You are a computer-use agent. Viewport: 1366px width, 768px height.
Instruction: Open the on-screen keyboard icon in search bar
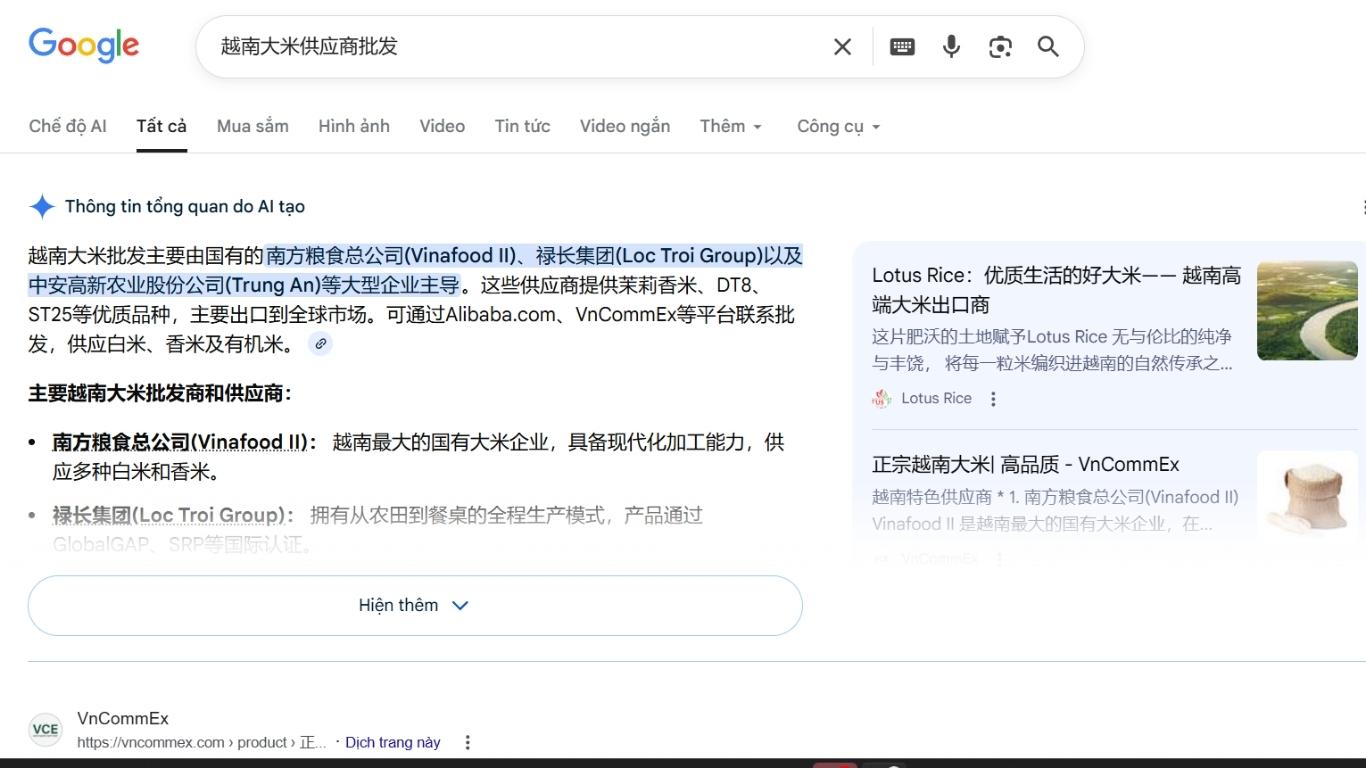(x=902, y=46)
